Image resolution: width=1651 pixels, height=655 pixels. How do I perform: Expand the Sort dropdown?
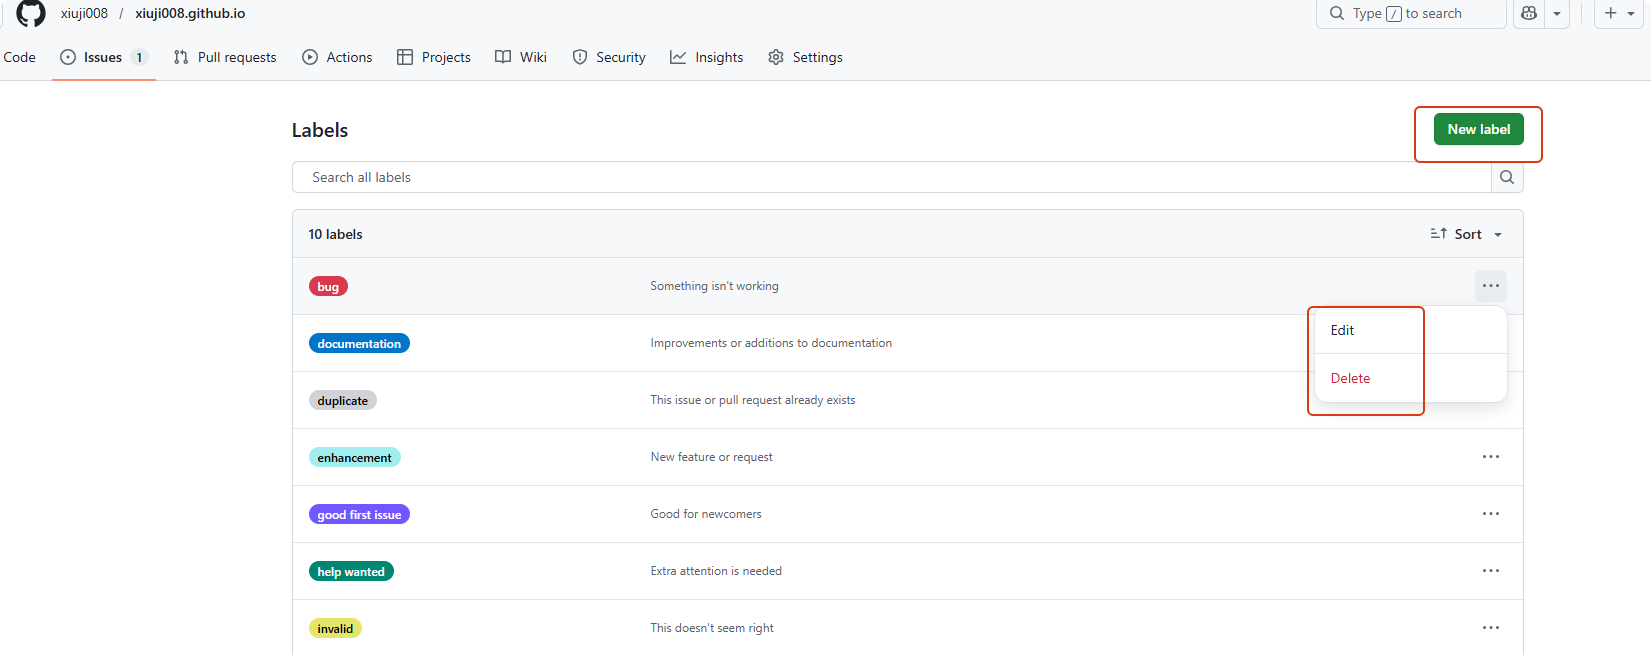pyautogui.click(x=1466, y=234)
